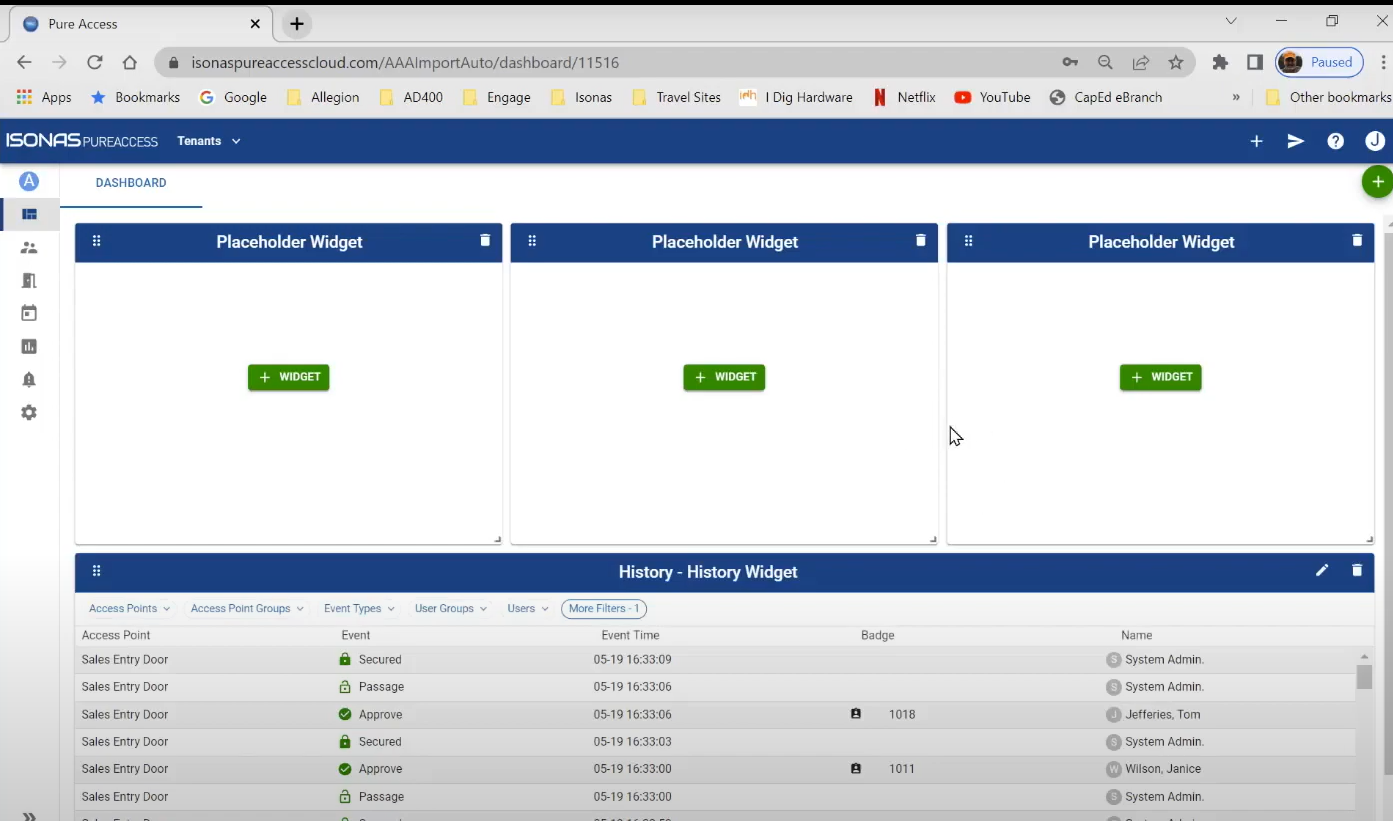Click drag handle of second Placeholder Widget
The width and height of the screenshot is (1393, 821).
[533, 241]
